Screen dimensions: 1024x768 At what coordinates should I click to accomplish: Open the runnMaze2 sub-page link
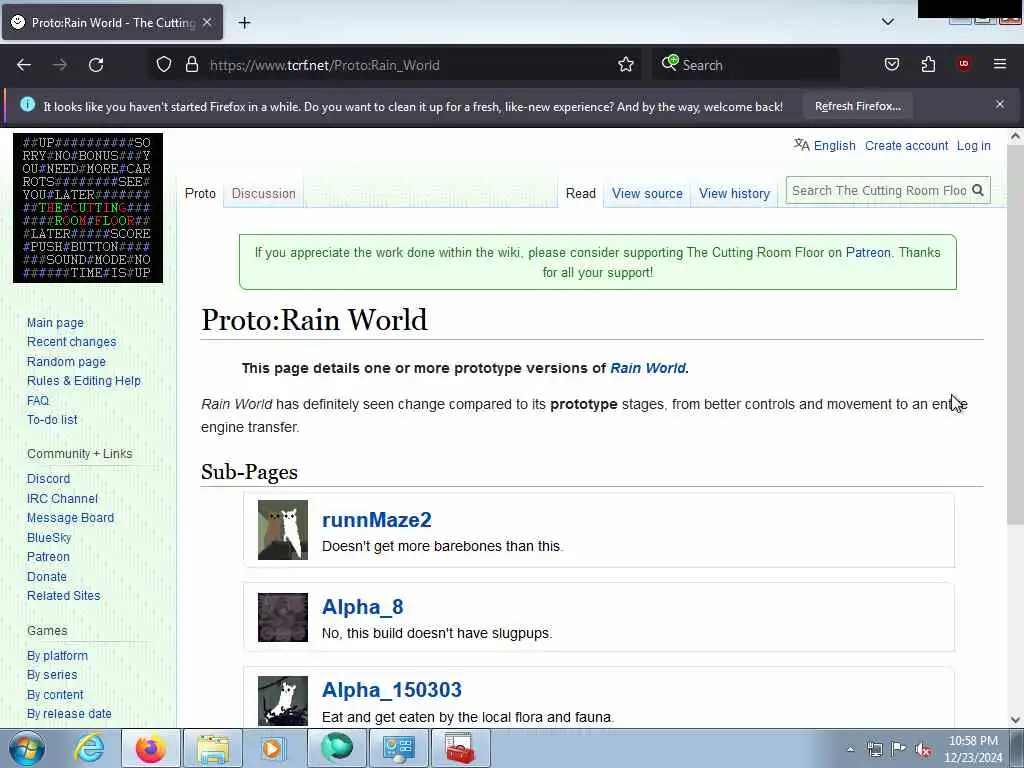[377, 520]
